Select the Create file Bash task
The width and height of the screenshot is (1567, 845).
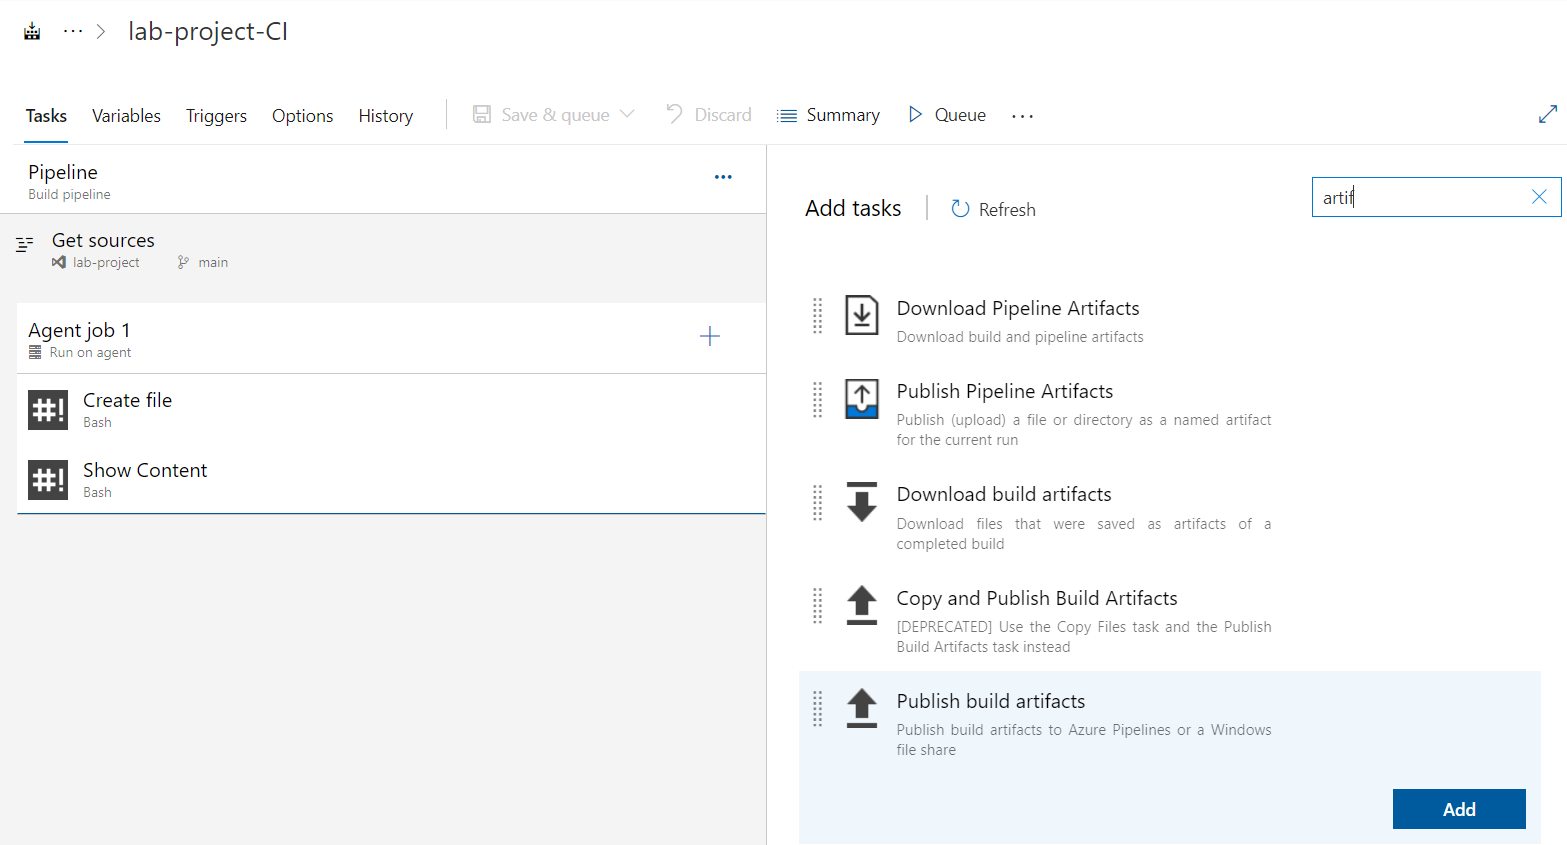pos(391,409)
